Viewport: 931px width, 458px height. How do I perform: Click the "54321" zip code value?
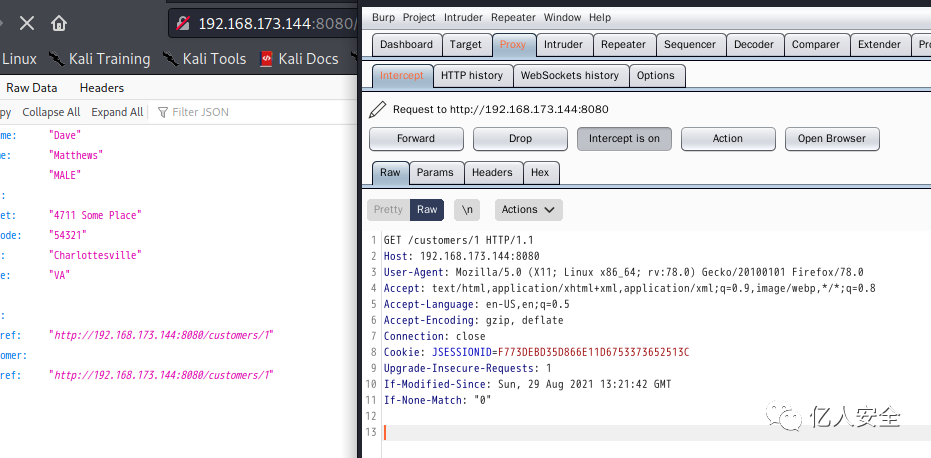[x=68, y=235]
